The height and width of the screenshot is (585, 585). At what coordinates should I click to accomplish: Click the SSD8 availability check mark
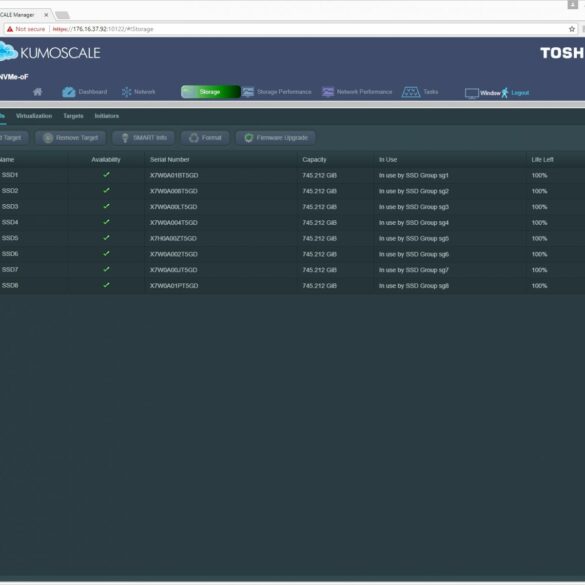tap(106, 285)
